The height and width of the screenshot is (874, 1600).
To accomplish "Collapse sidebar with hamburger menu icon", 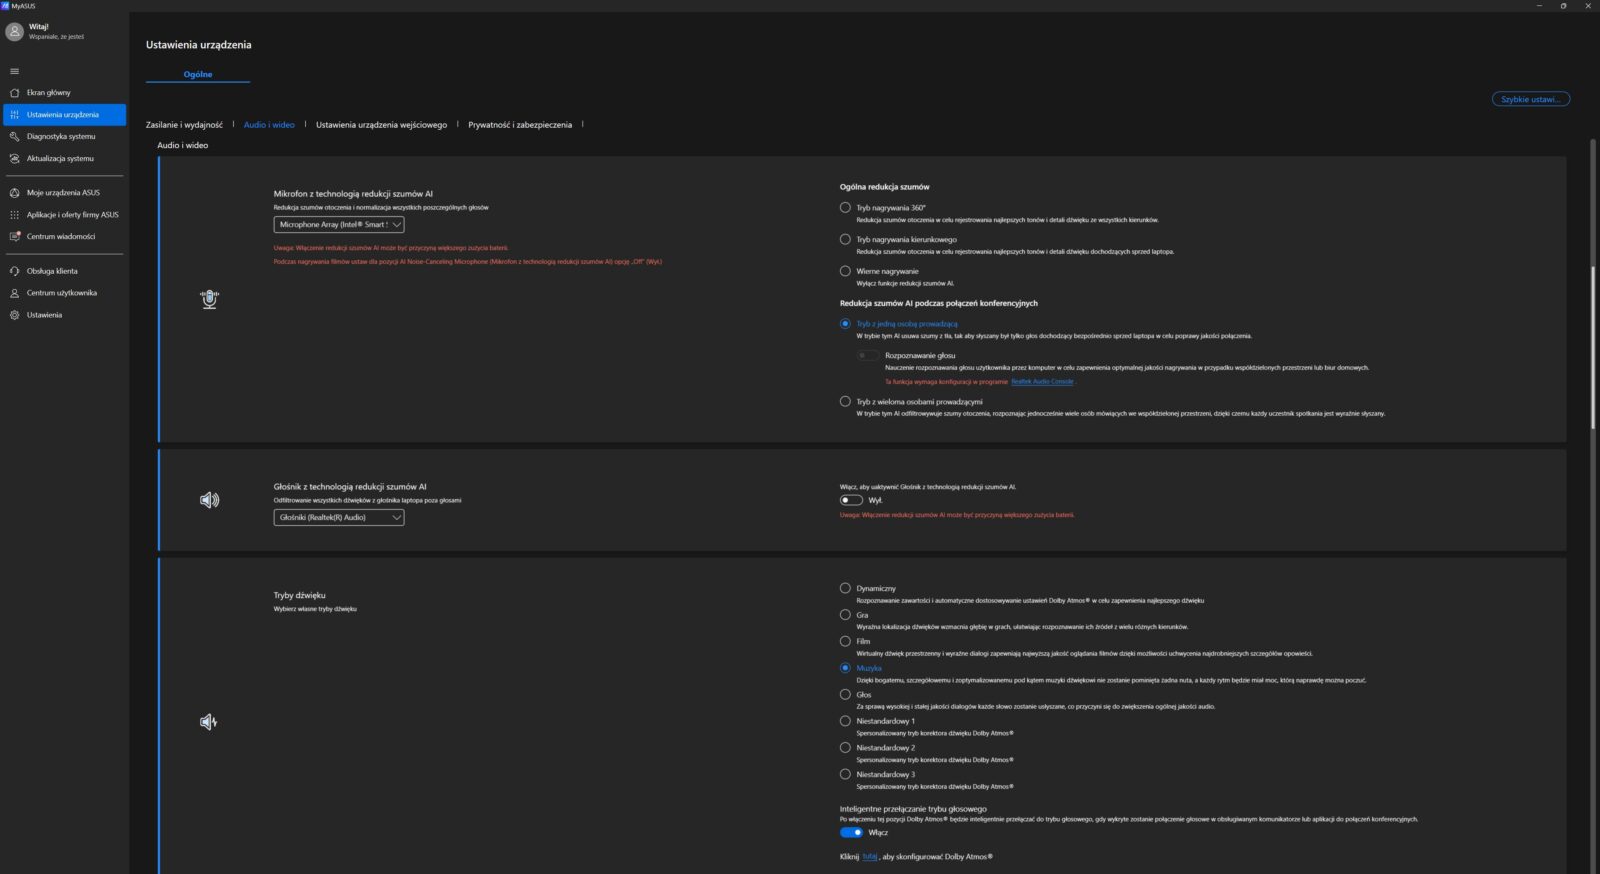I will click(14, 71).
